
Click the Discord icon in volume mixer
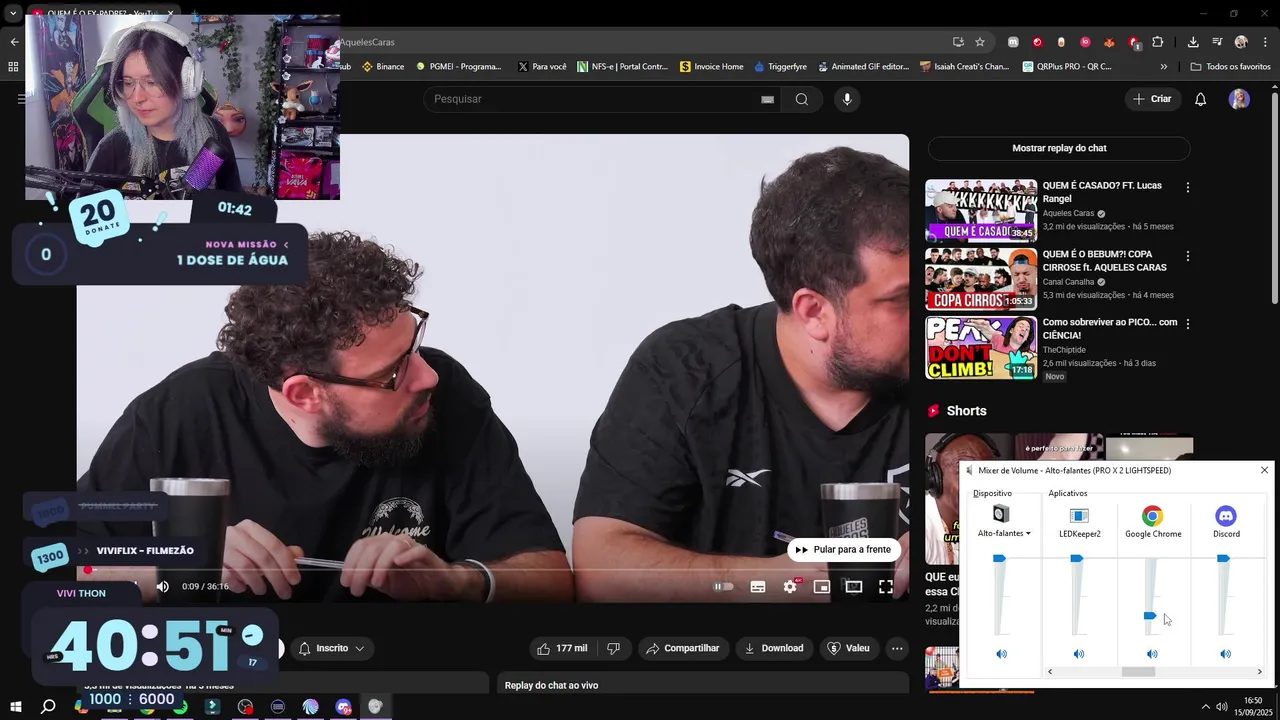pyautogui.click(x=1226, y=516)
